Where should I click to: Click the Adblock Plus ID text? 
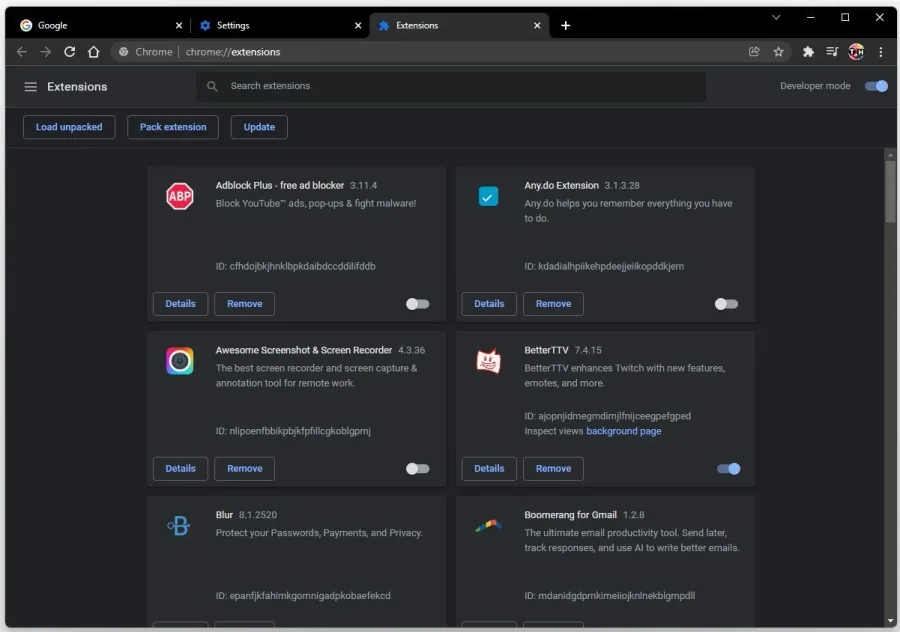point(296,266)
